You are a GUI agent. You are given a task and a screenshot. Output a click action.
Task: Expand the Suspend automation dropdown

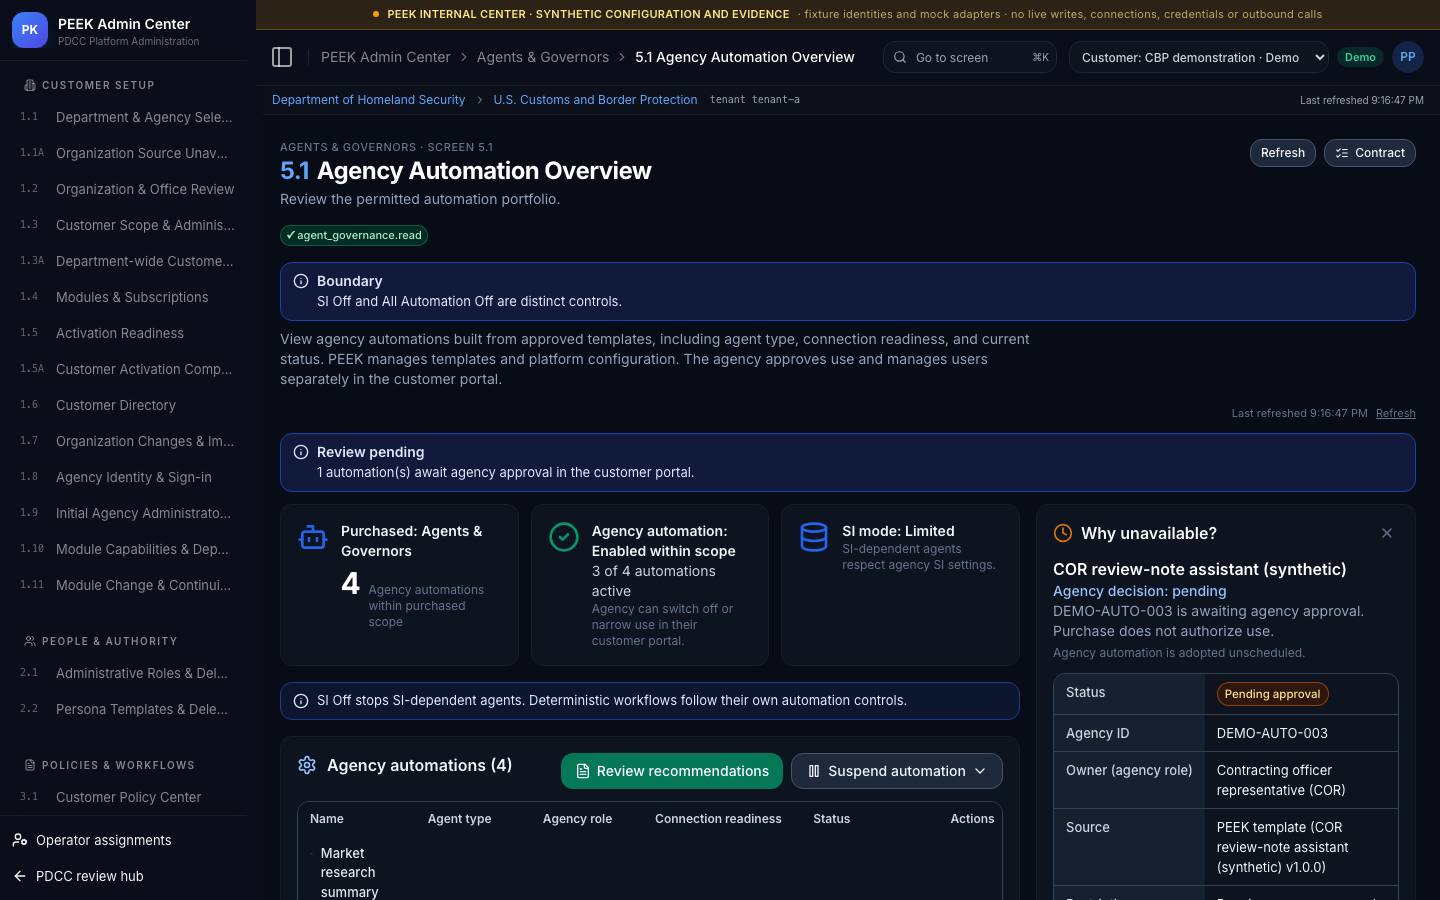[896, 771]
